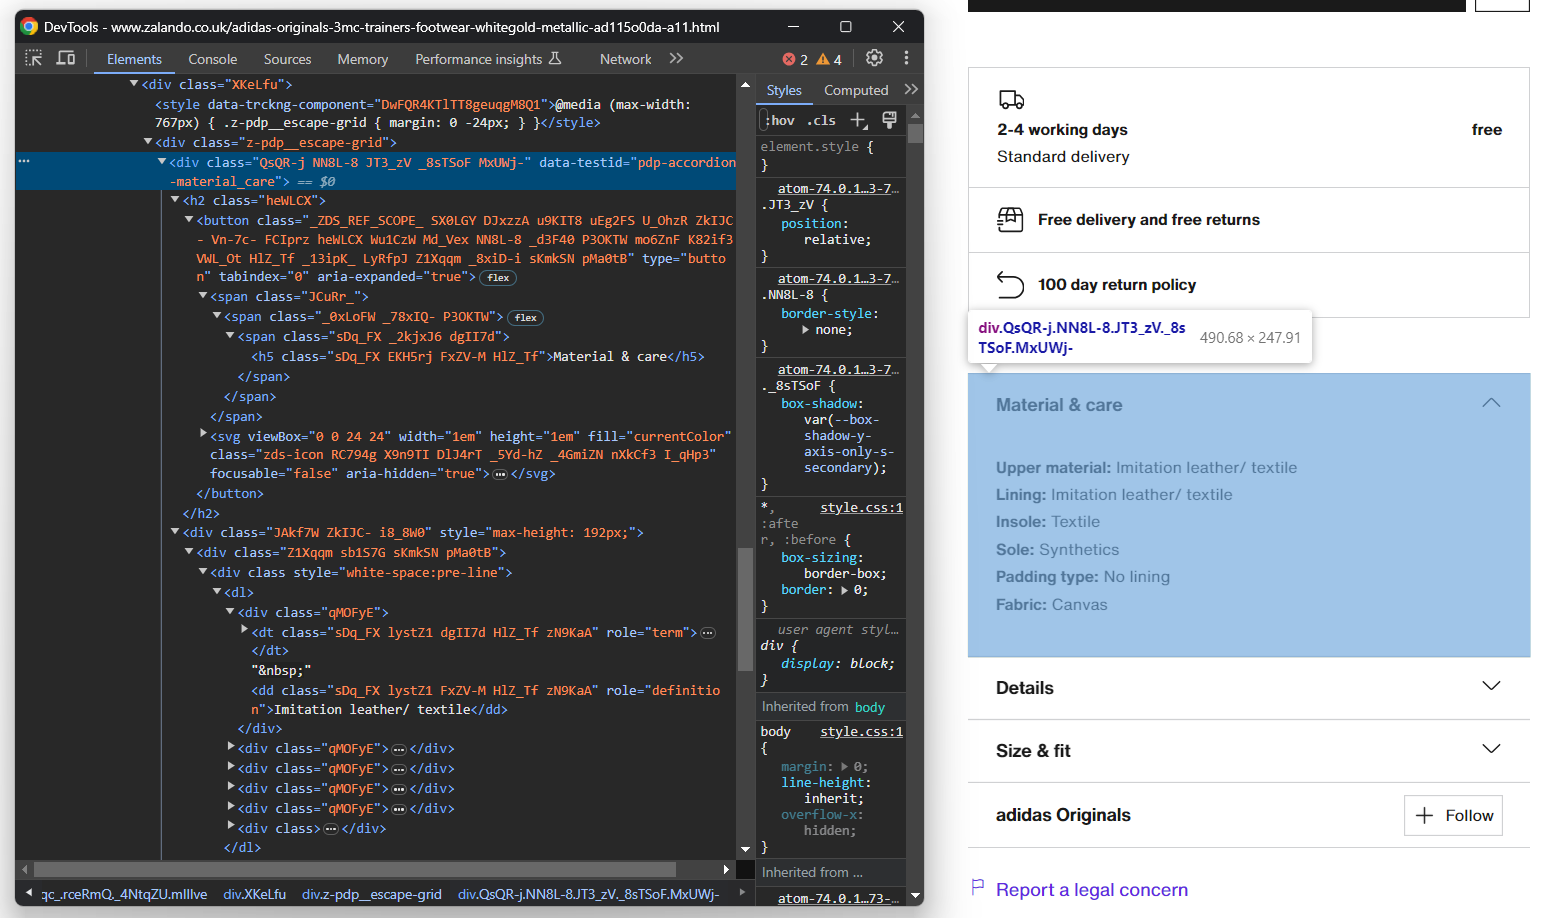This screenshot has height=918, width=1553.
Task: Click the horizontal scrollbar in the Elements panel
Action: pyautogui.click(x=355, y=869)
